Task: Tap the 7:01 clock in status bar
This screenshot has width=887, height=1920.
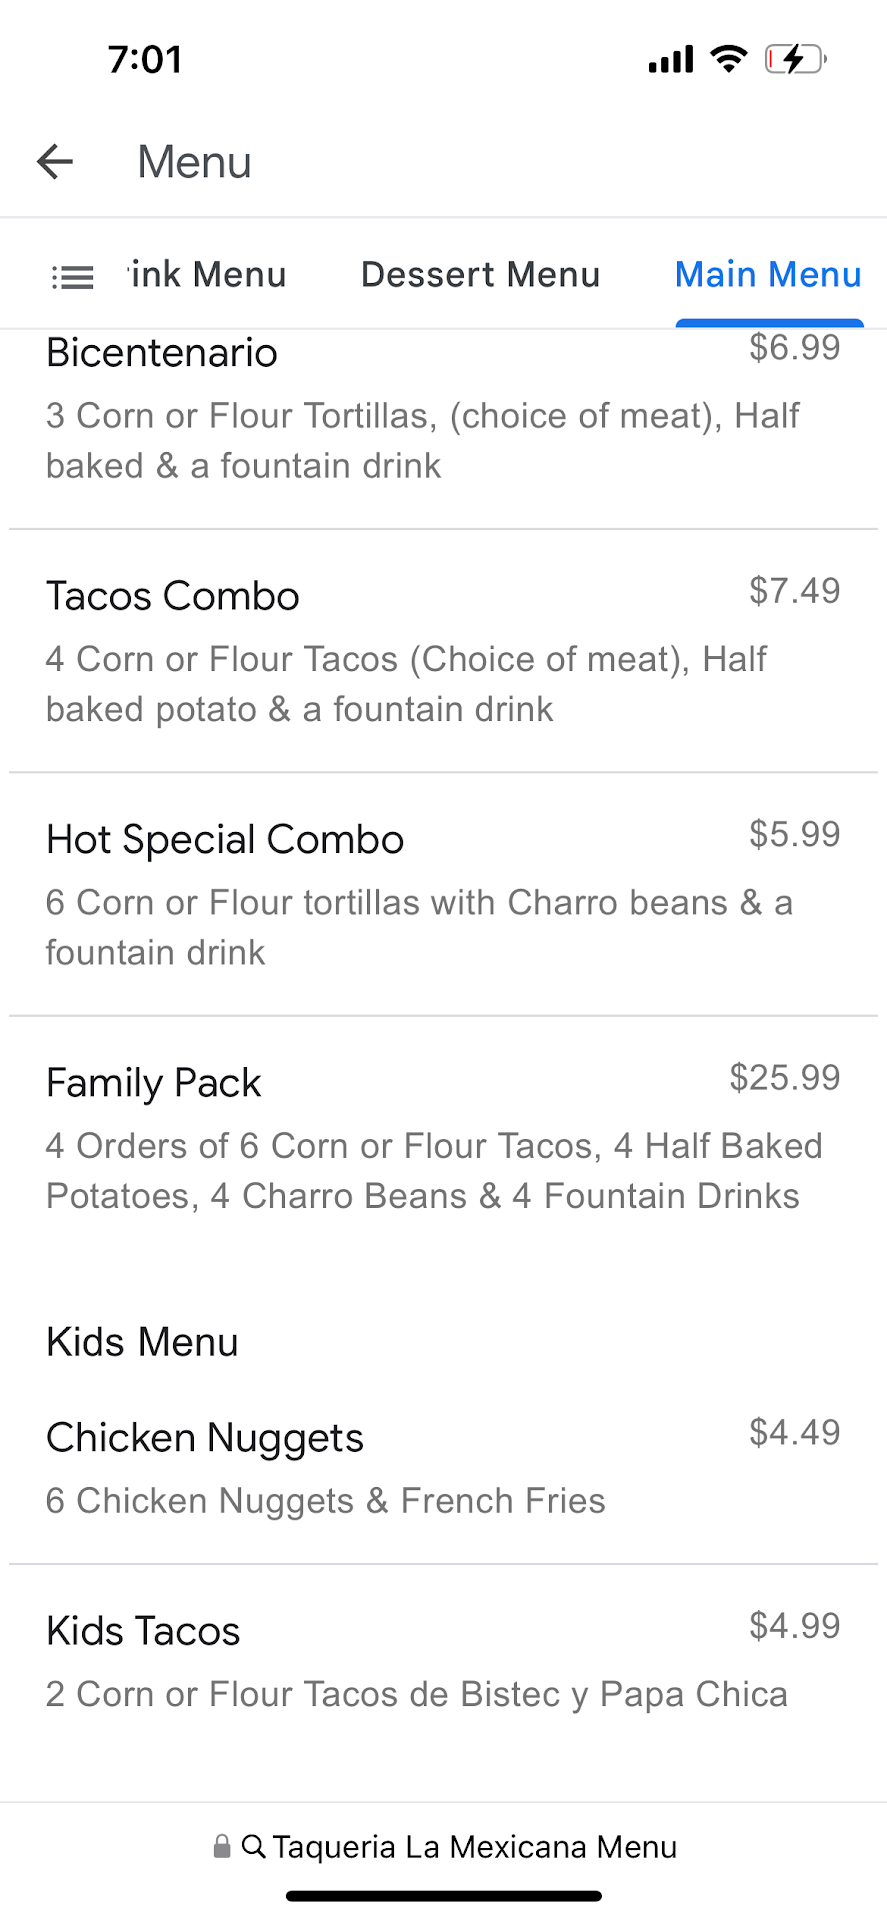Action: [x=146, y=59]
